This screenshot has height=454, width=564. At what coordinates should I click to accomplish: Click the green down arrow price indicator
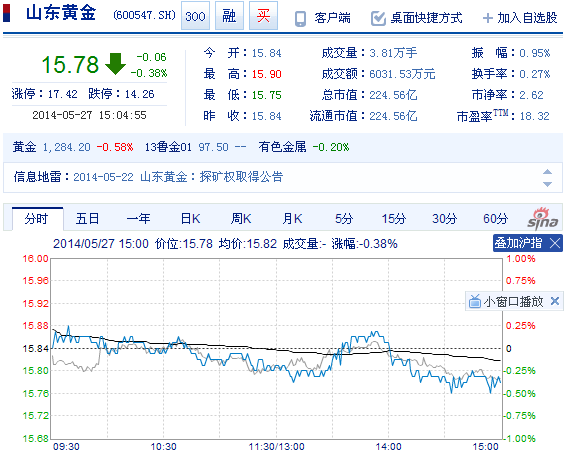click(x=115, y=64)
